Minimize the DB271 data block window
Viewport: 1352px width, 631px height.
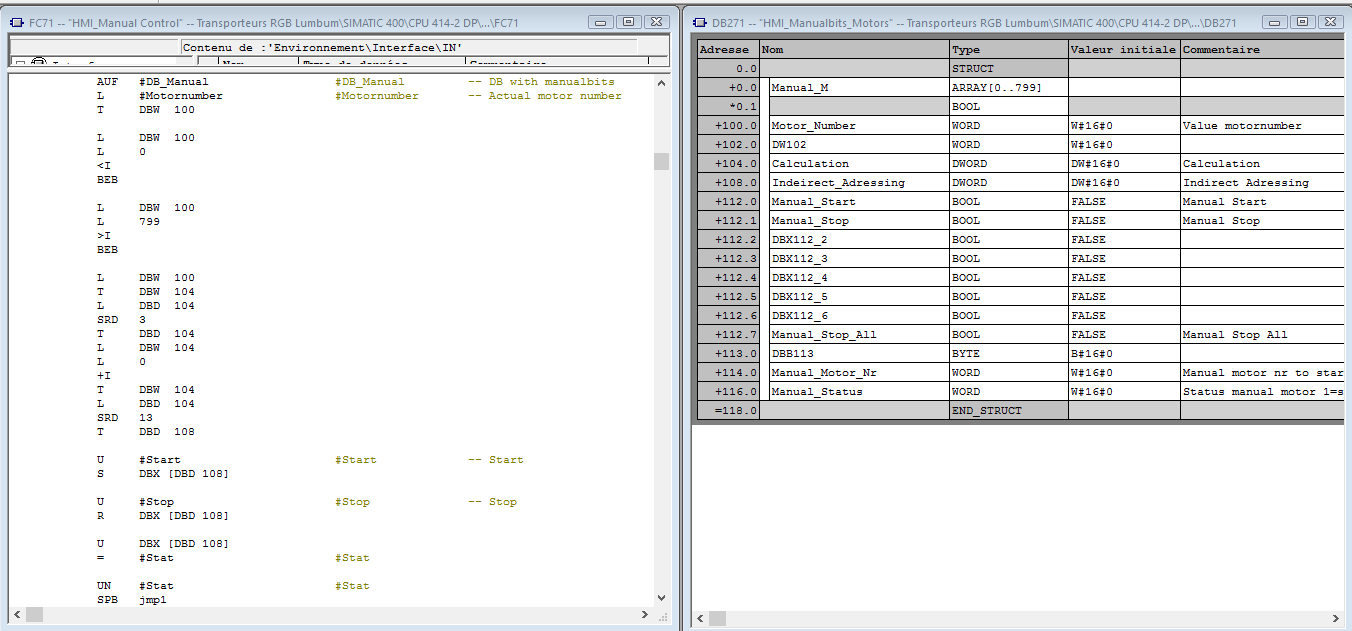[x=1274, y=21]
